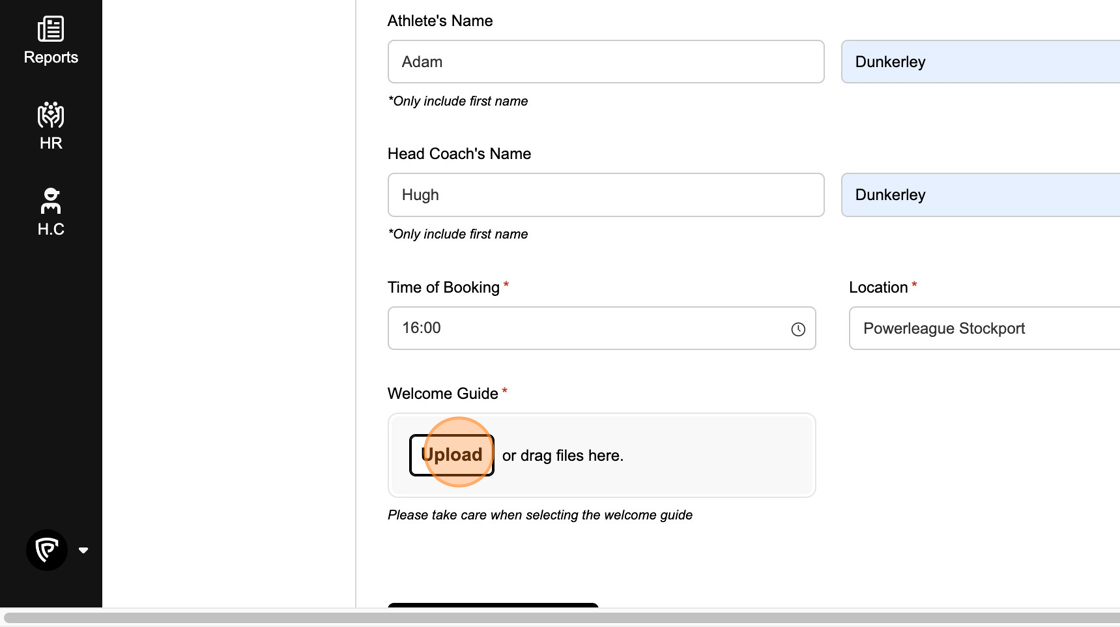The width and height of the screenshot is (1120, 627).
Task: Open the Location Powerleague Stockport field
Action: 984,328
